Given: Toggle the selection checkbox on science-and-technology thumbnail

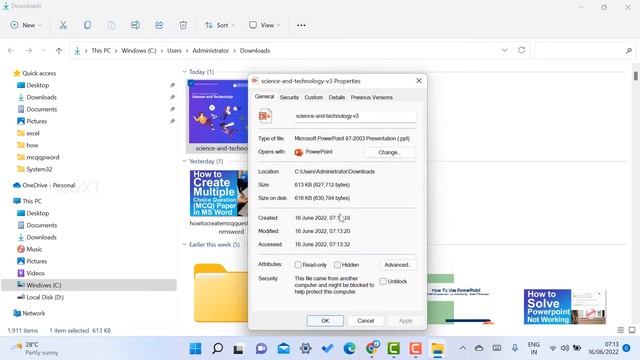Looking at the screenshot, I should point(191,83).
